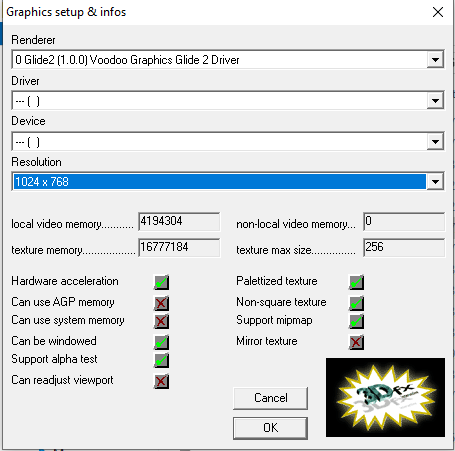Click the Can use AGP memory red X icon
The image size is (455, 451).
162,303
